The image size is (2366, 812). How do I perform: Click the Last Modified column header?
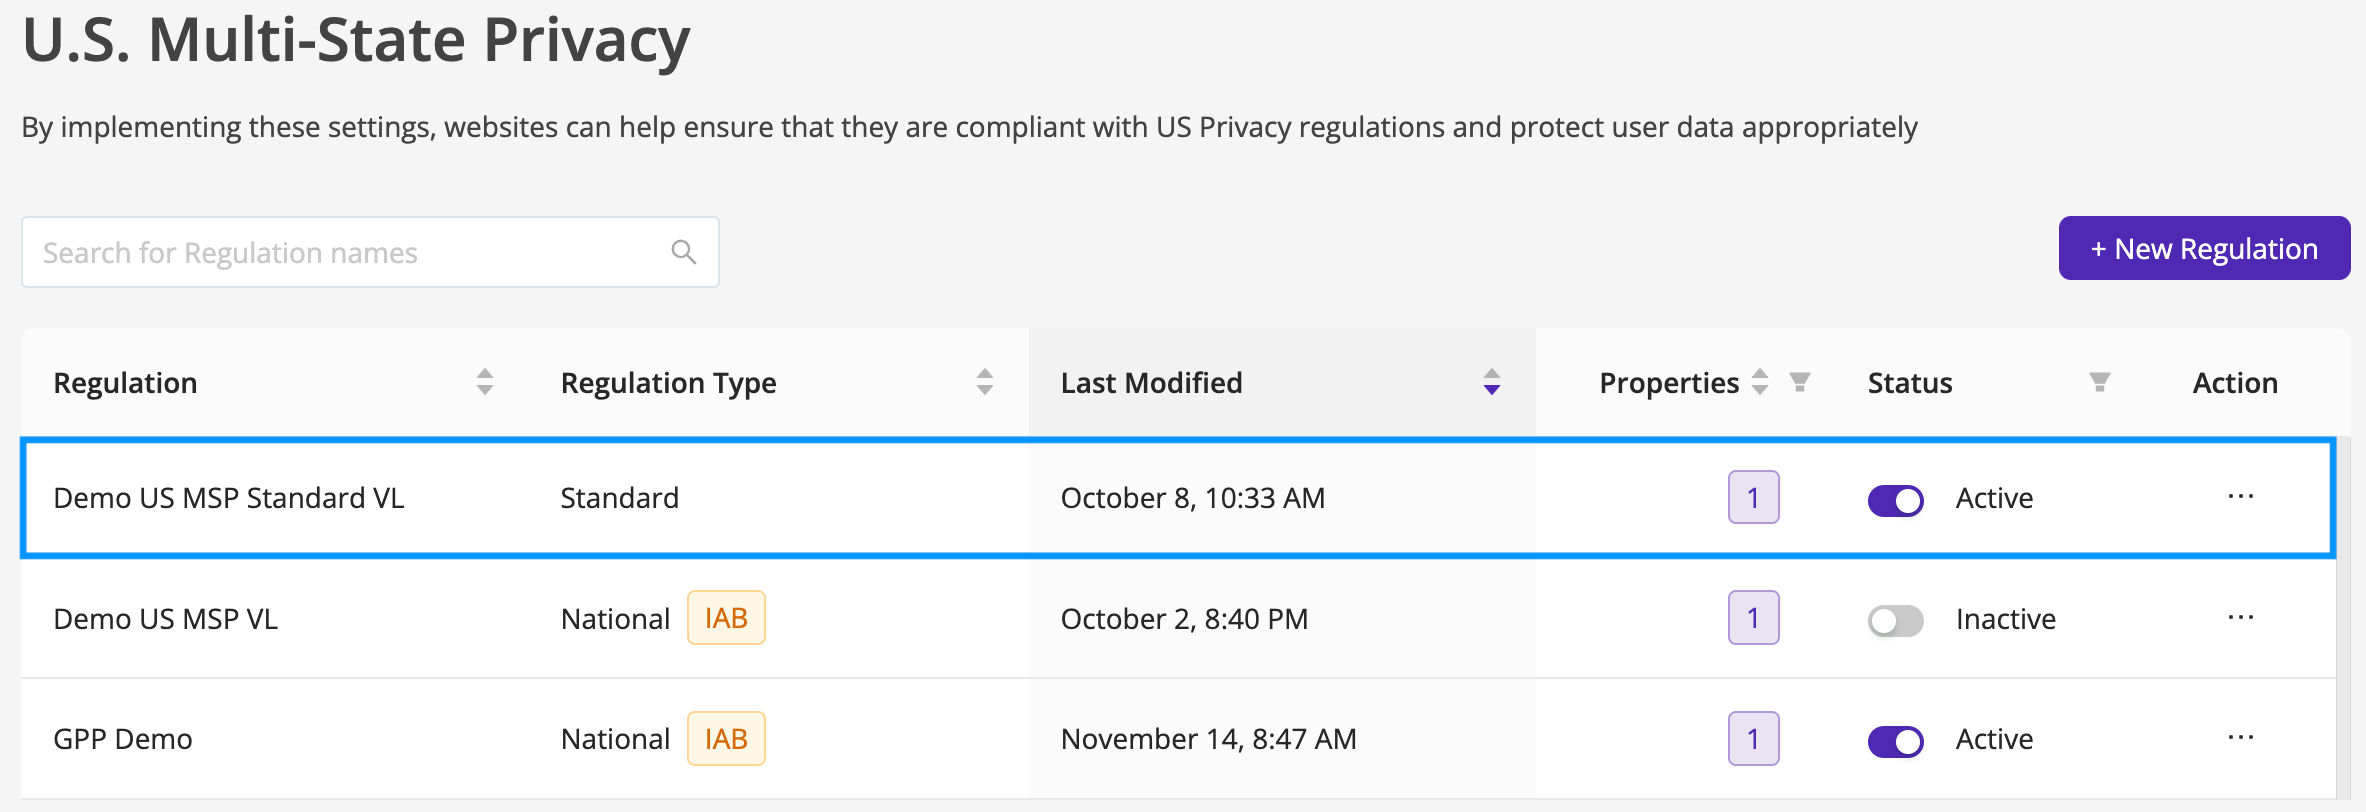(1151, 382)
